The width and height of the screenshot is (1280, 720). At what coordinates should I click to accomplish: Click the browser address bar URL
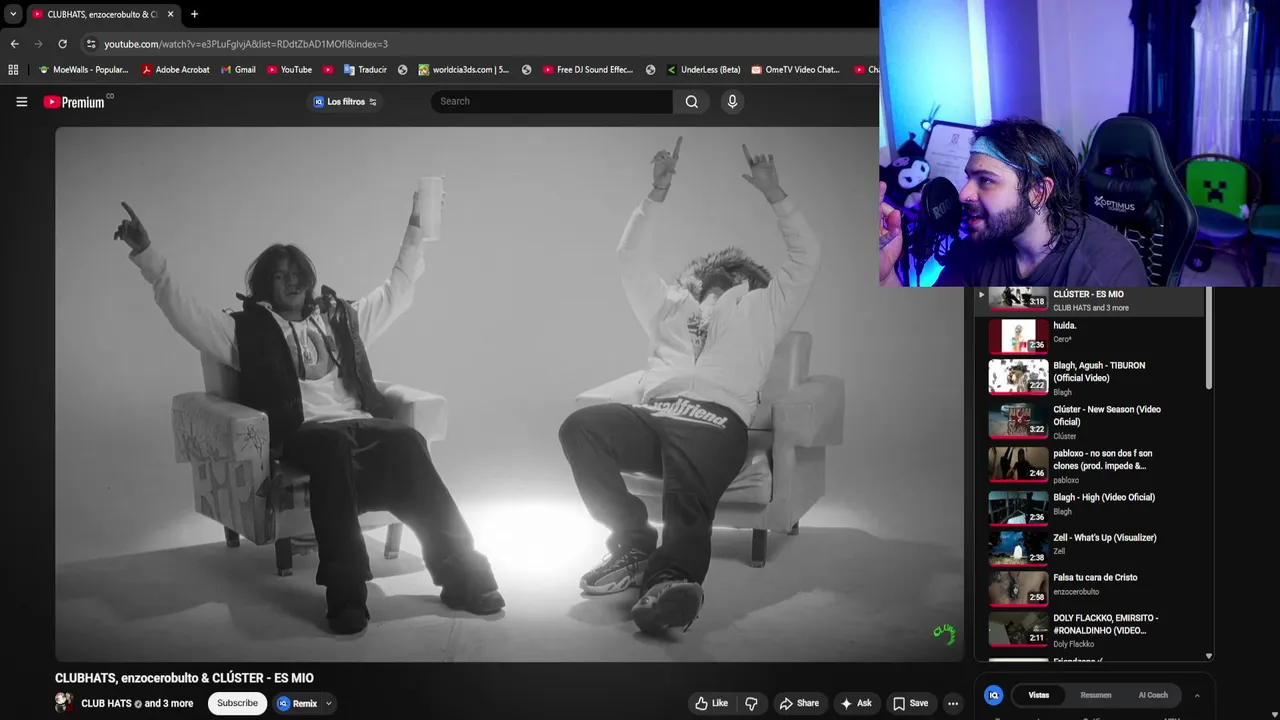pos(245,44)
